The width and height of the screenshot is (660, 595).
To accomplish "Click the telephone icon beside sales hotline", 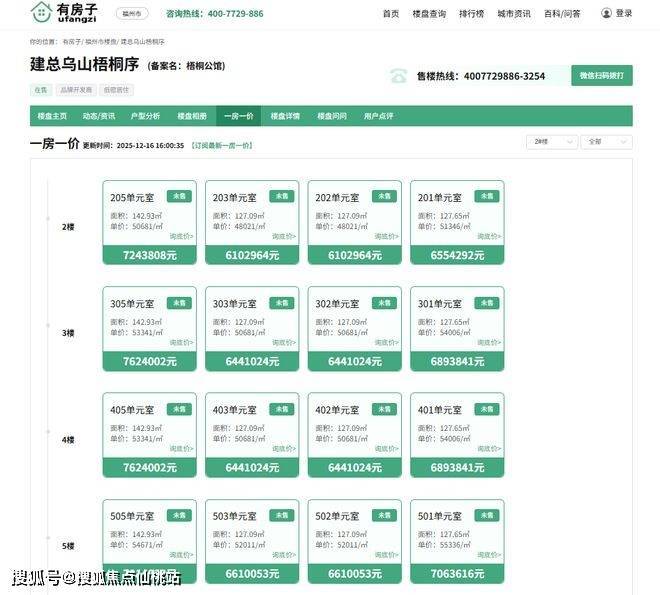I will pyautogui.click(x=398, y=76).
